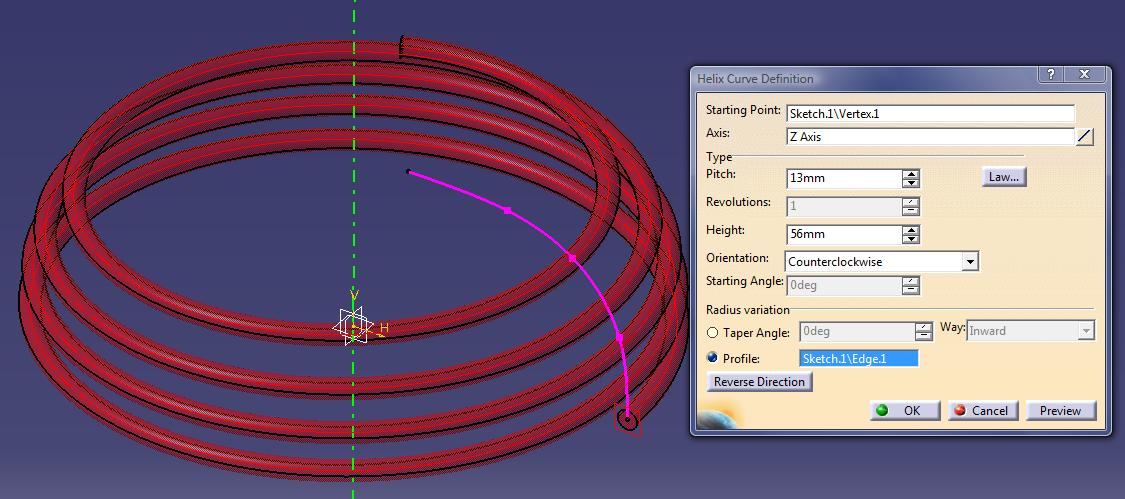
Task: Decrease Pitch with the down spinner arrow
Action: [911, 183]
